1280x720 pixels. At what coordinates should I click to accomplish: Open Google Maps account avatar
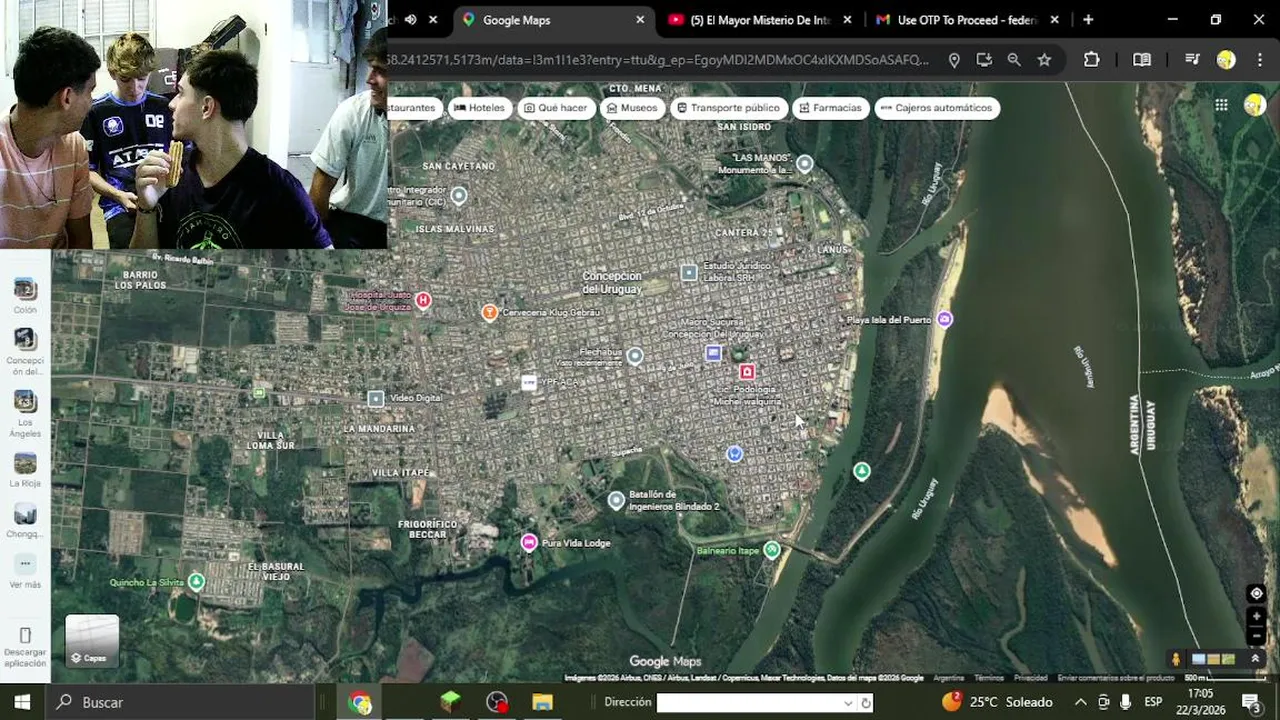(1255, 105)
